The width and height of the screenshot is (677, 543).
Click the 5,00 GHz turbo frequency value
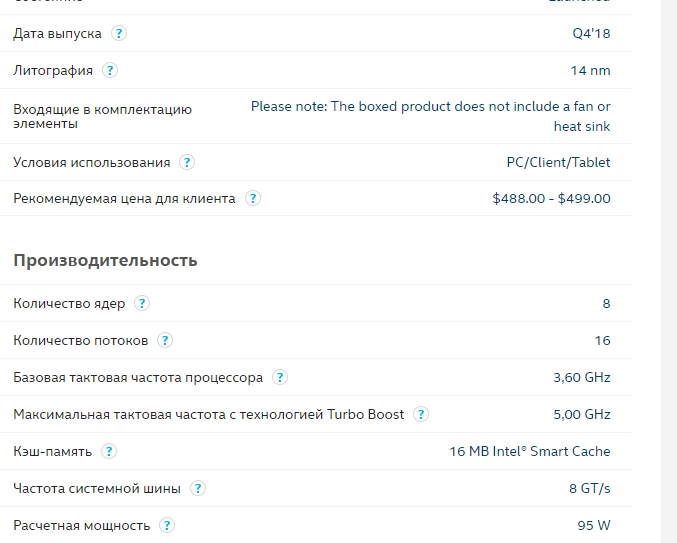click(582, 414)
